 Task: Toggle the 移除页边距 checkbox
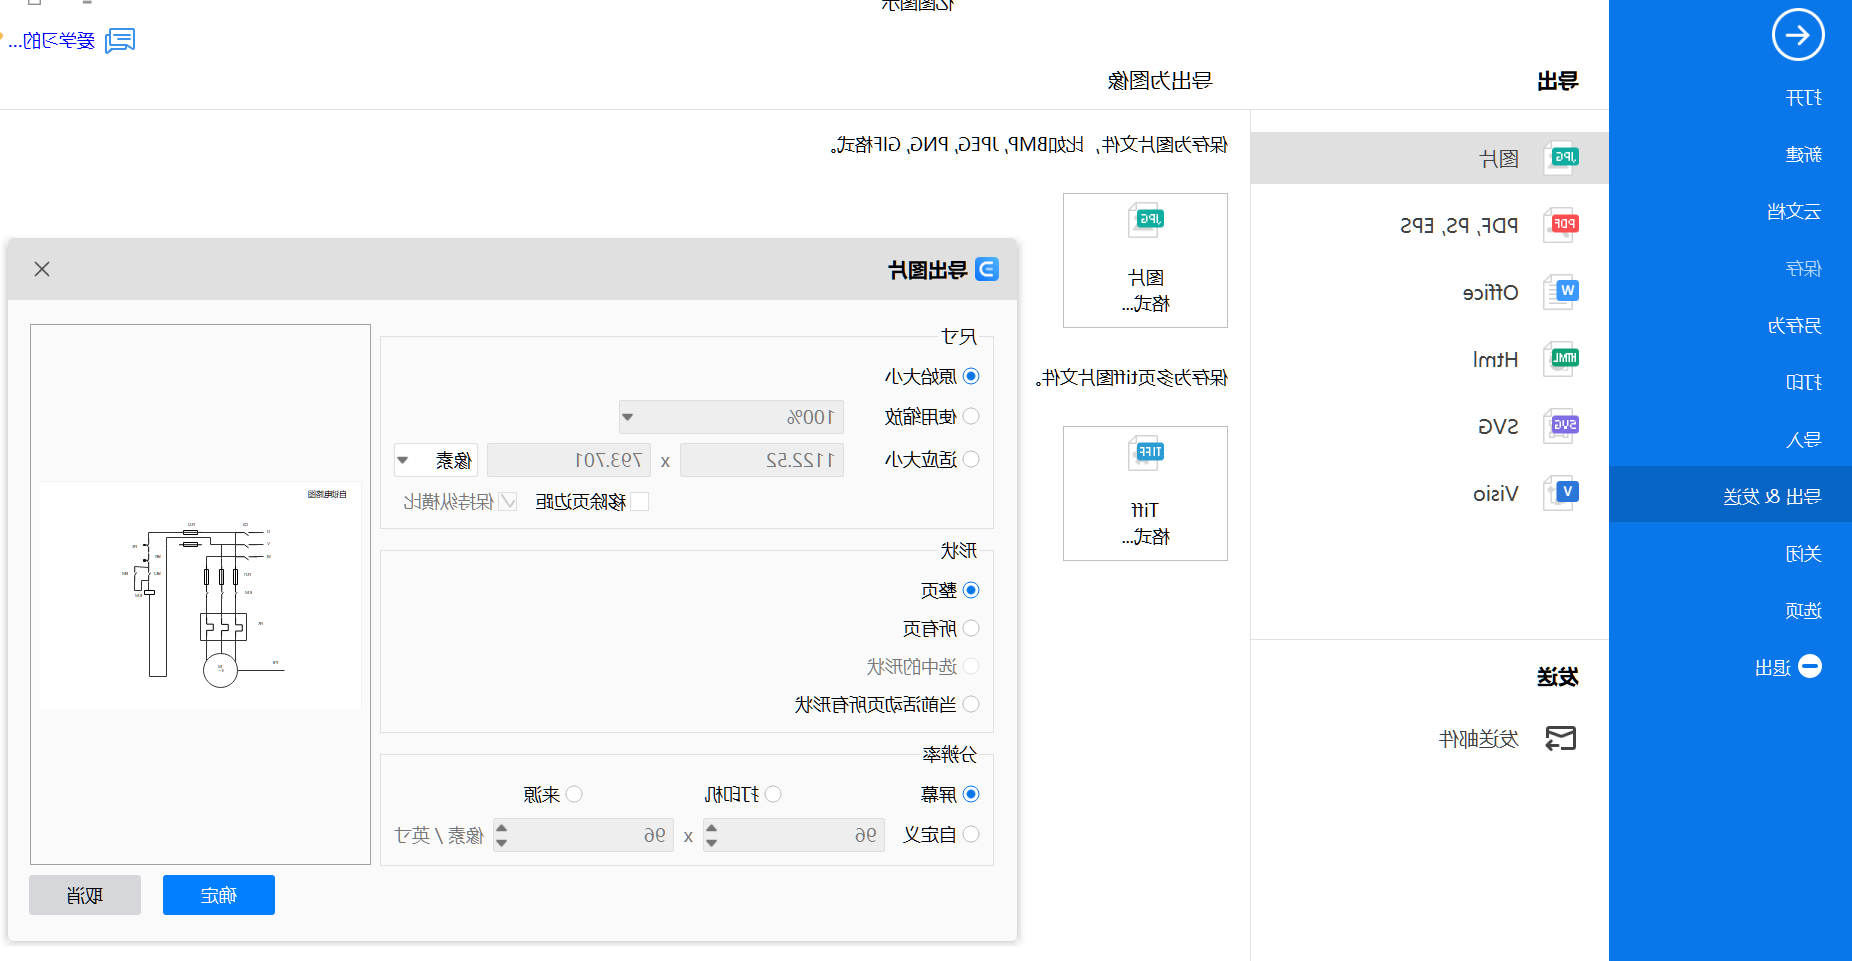click(x=640, y=501)
